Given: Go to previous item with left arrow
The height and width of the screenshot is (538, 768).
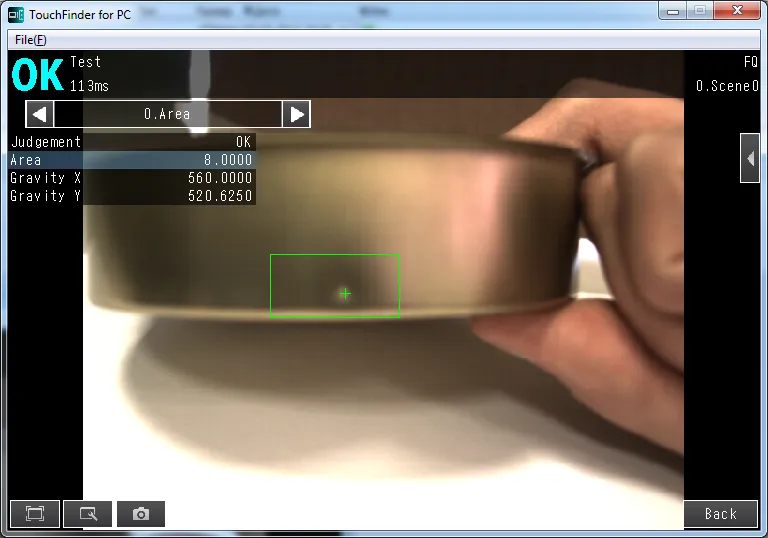Looking at the screenshot, I should click(x=39, y=114).
